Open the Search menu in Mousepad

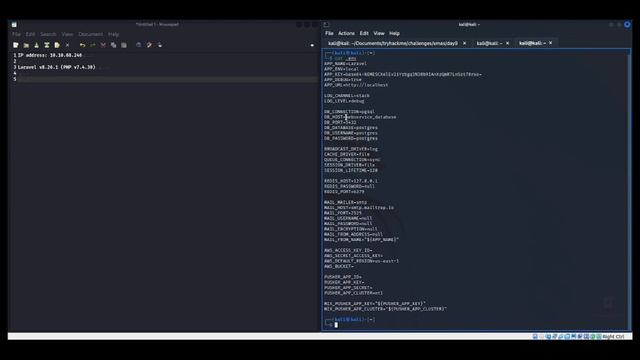pos(48,34)
